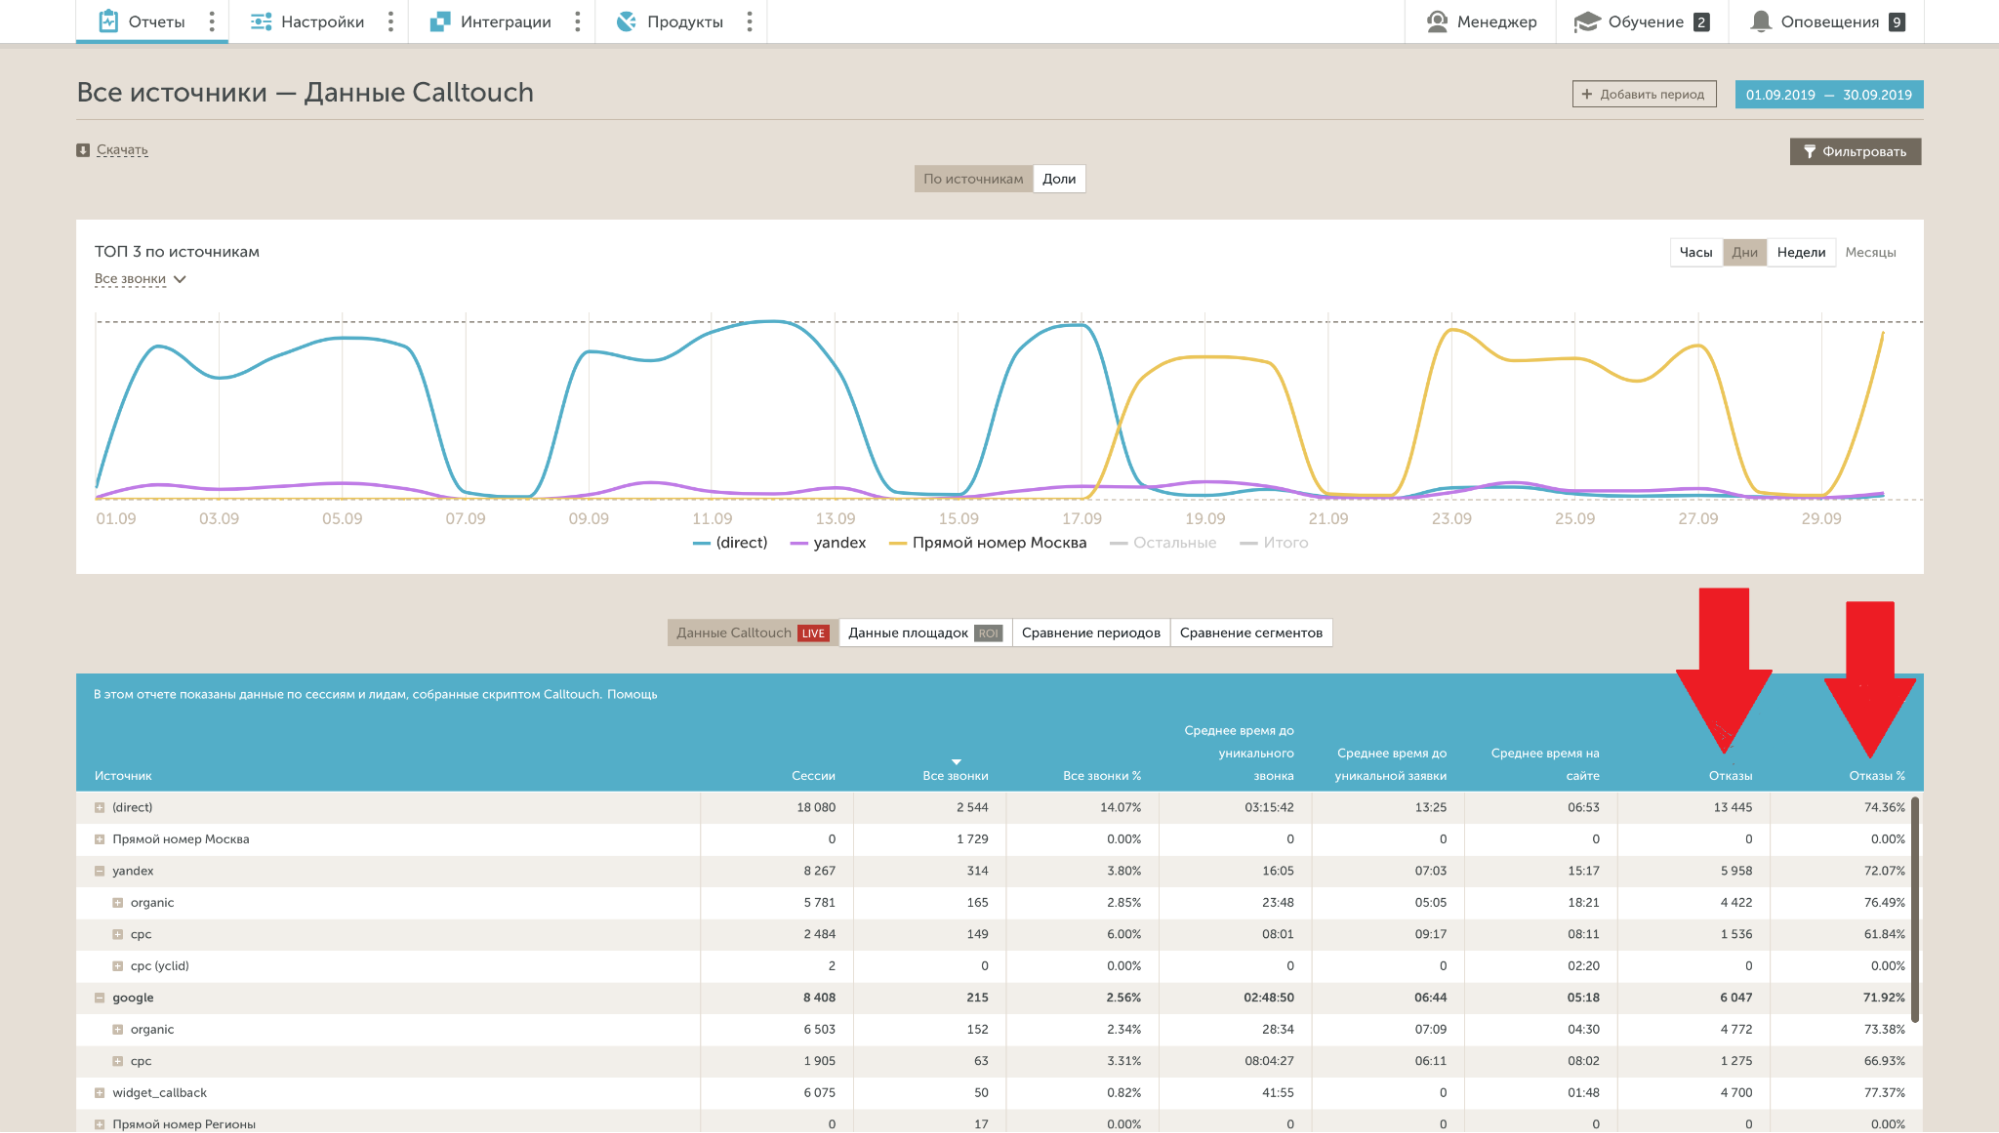Screen dimensions: 1999x1133
Task: Toggle Прямой номер Москва legend series
Action: point(988,543)
